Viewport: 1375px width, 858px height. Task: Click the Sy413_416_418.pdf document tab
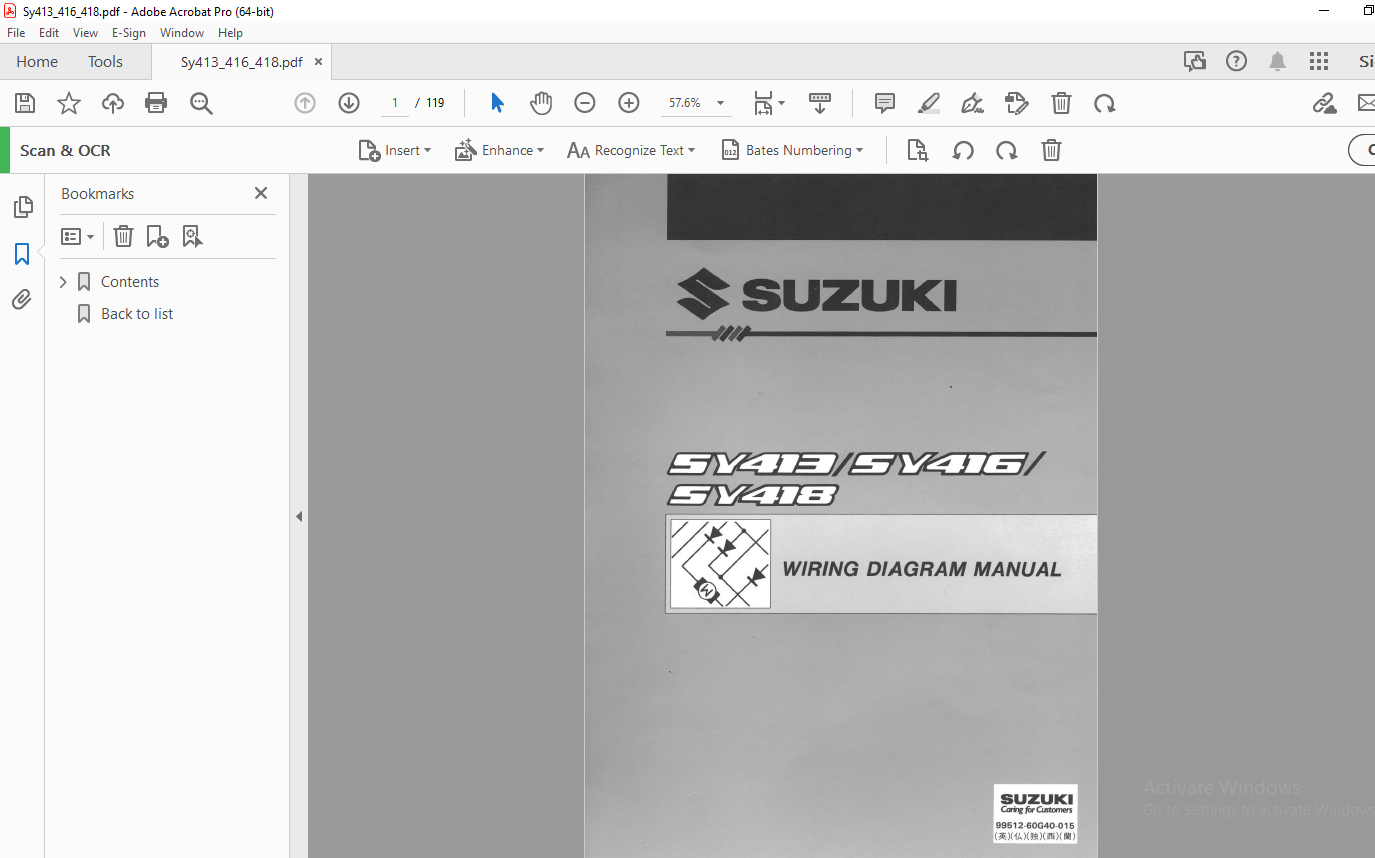click(x=241, y=62)
